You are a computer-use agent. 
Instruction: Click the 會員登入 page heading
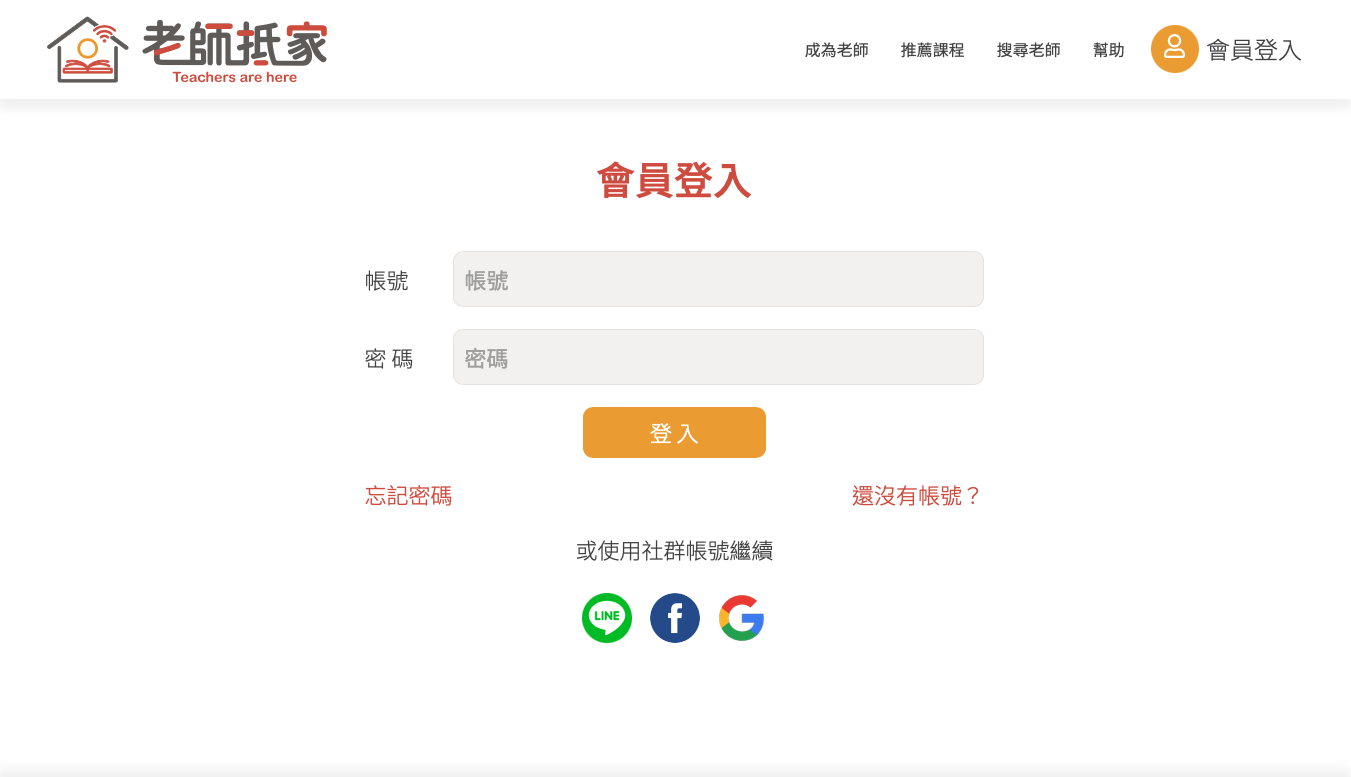click(x=674, y=181)
